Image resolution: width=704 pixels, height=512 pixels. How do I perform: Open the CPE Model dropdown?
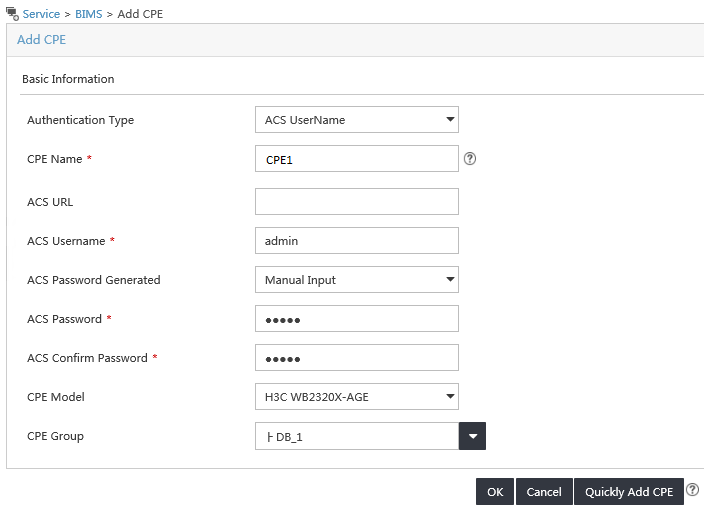(x=356, y=396)
